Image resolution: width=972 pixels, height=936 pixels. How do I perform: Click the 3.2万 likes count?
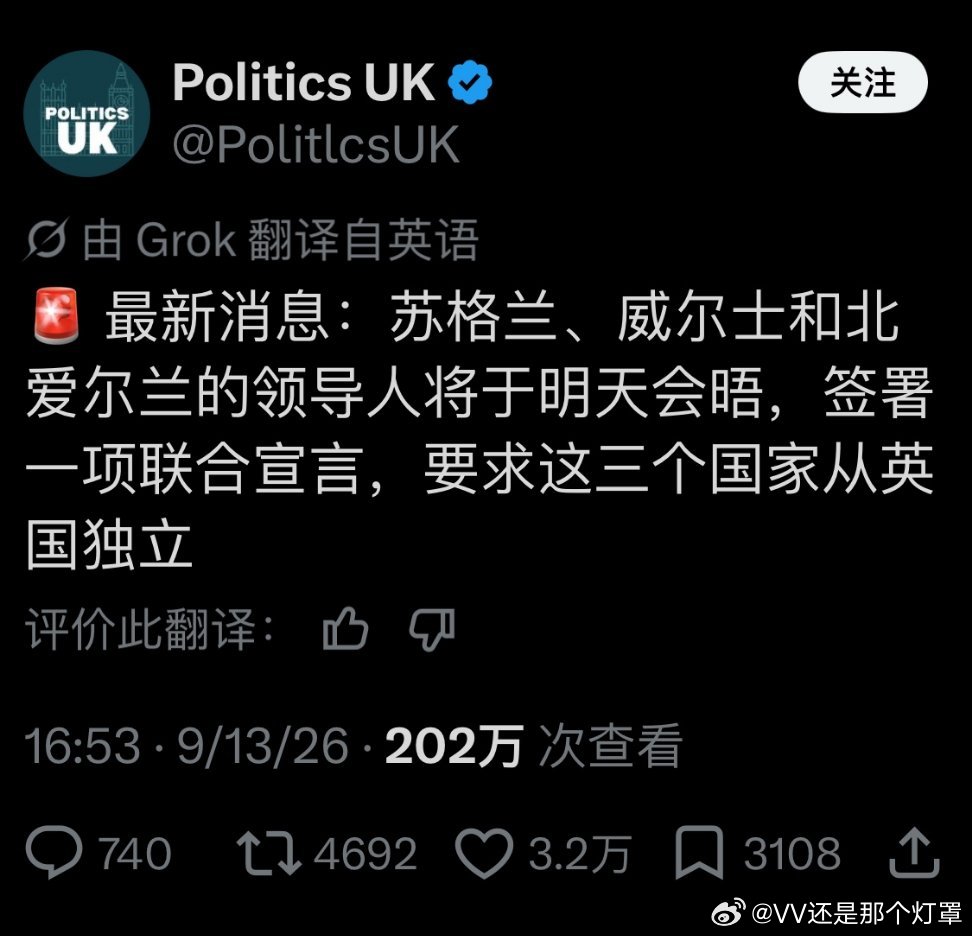point(580,854)
